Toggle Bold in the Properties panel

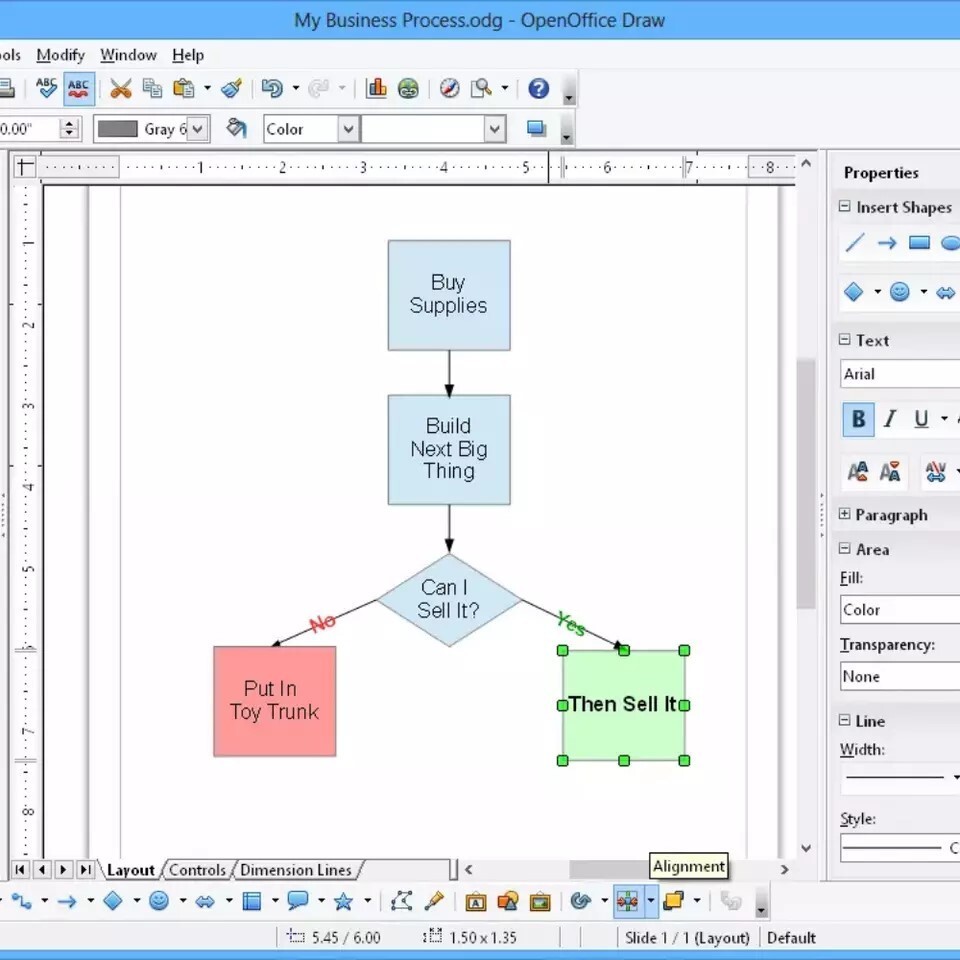pos(858,419)
